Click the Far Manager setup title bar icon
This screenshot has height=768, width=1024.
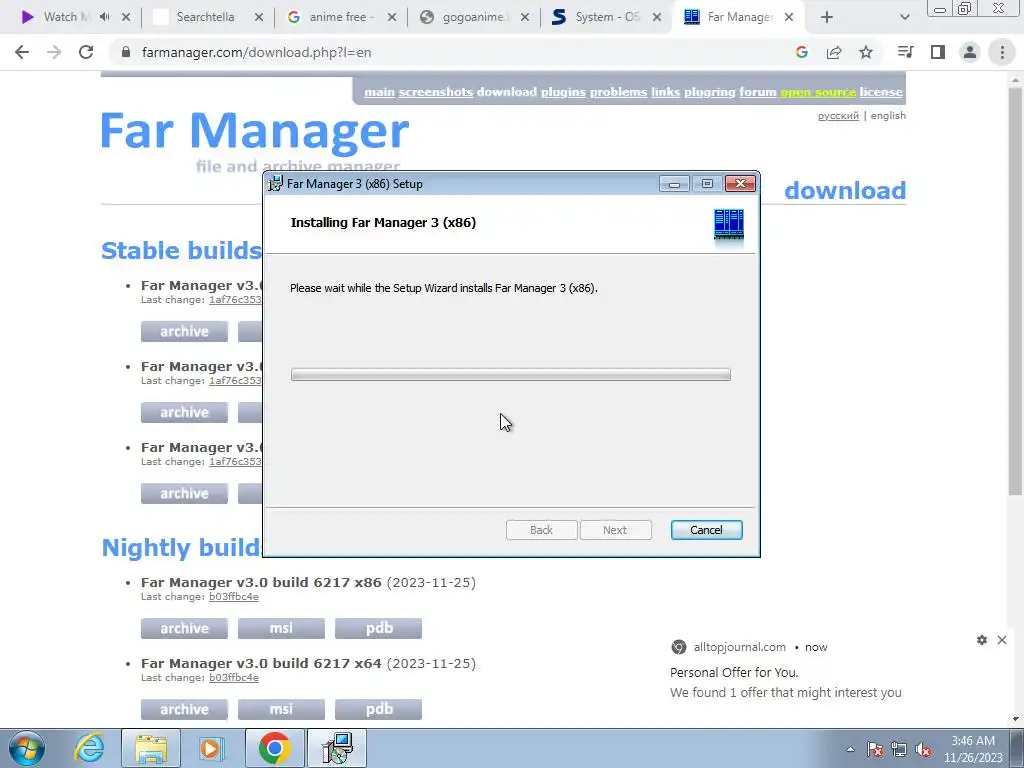click(276, 184)
